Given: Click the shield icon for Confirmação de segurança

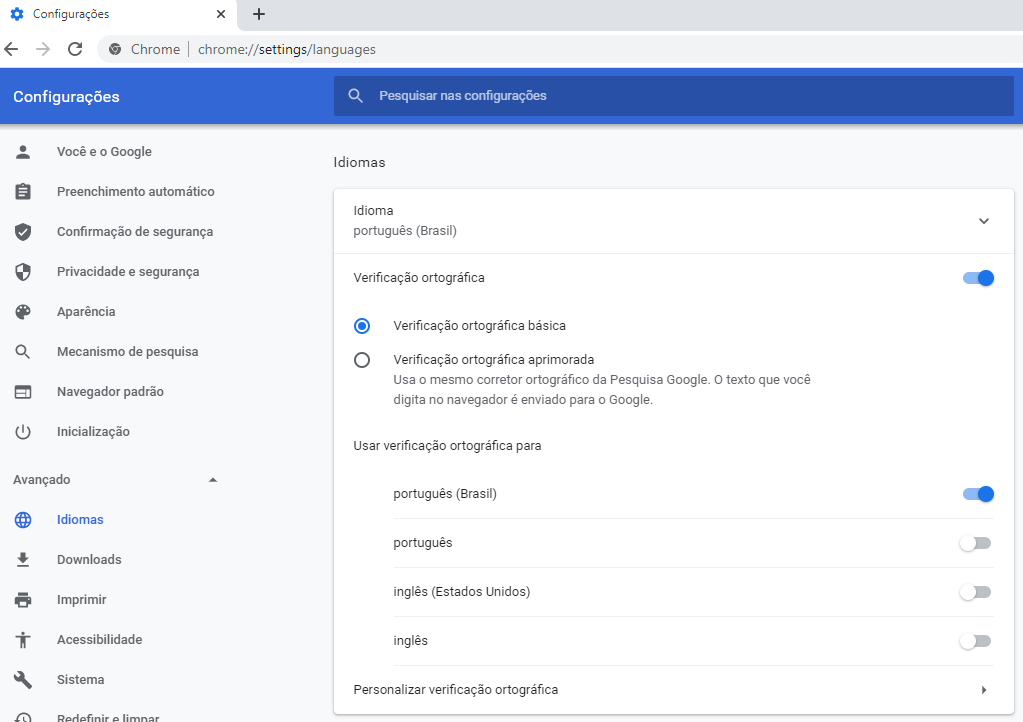Looking at the screenshot, I should tap(23, 232).
